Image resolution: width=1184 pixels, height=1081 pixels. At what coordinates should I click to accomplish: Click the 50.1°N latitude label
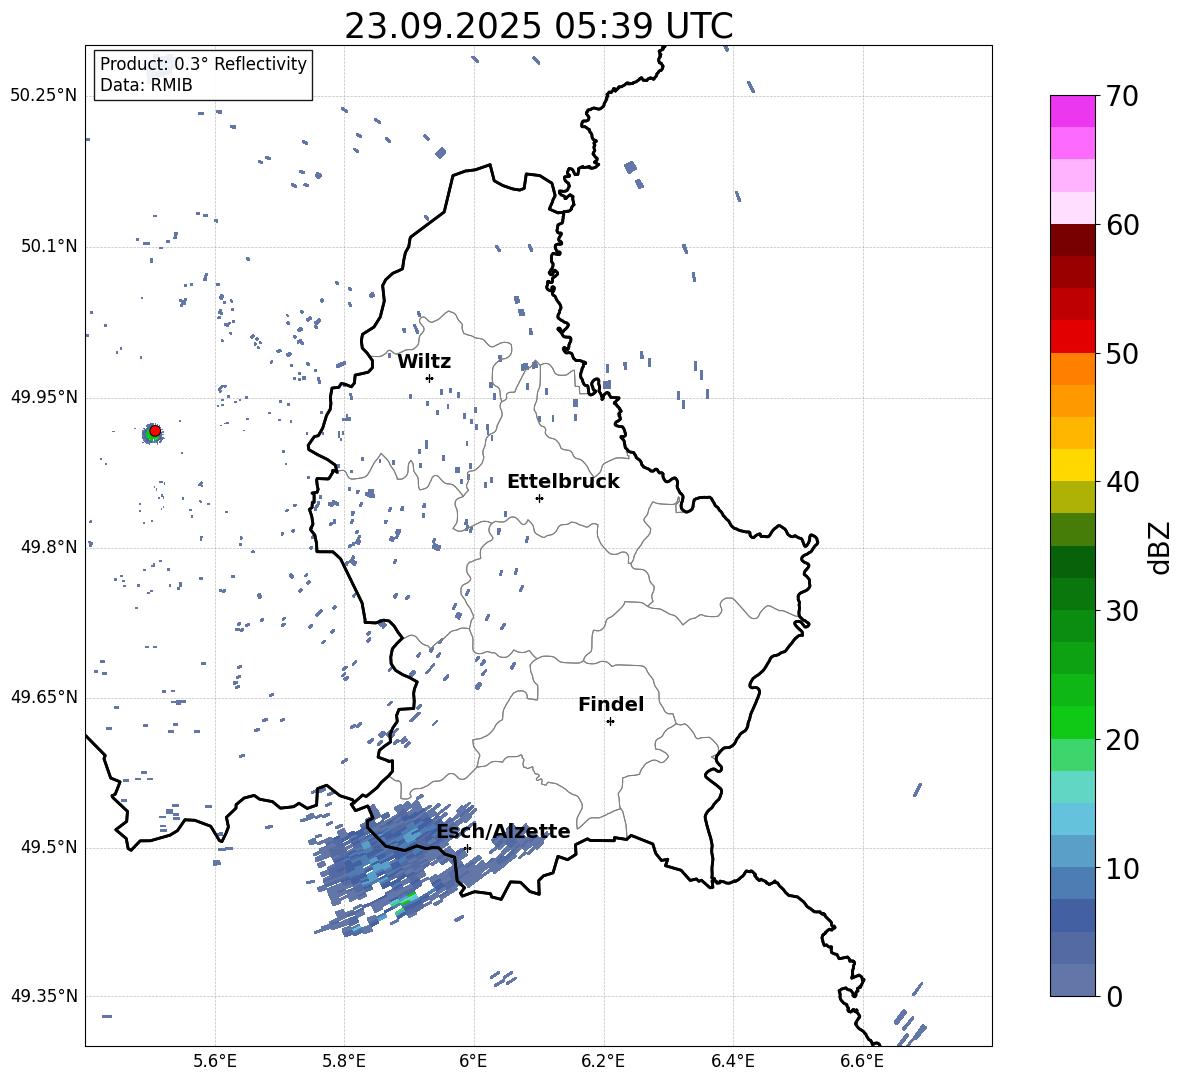click(x=48, y=247)
